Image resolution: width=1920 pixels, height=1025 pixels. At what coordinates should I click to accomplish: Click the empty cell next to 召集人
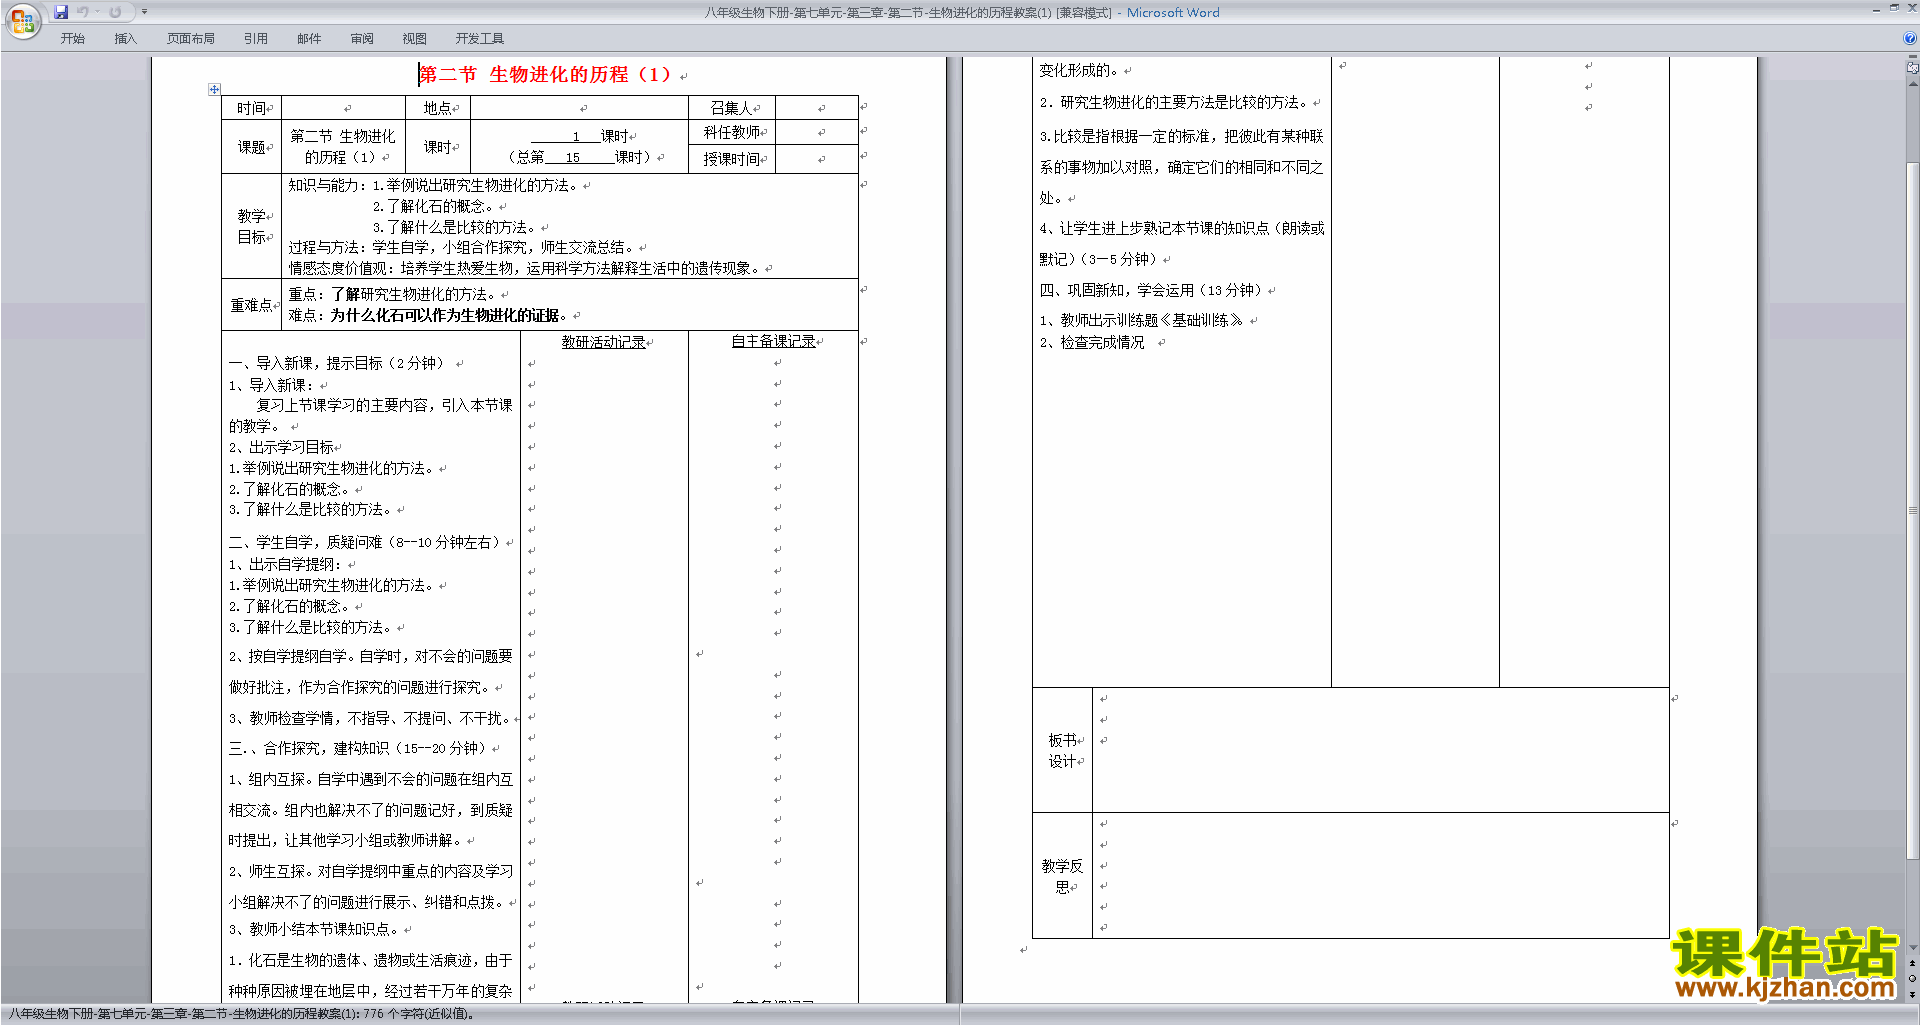click(817, 108)
